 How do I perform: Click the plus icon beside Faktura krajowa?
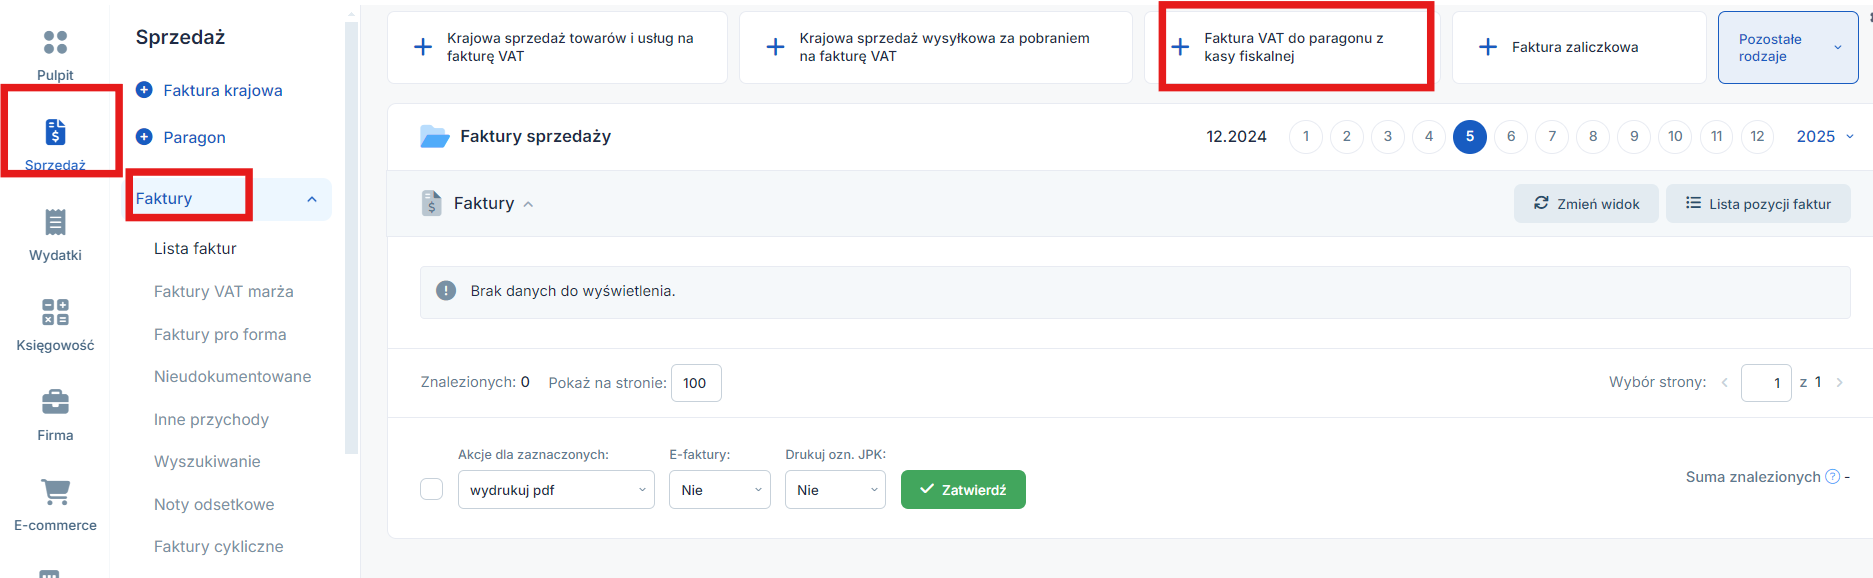(x=144, y=90)
